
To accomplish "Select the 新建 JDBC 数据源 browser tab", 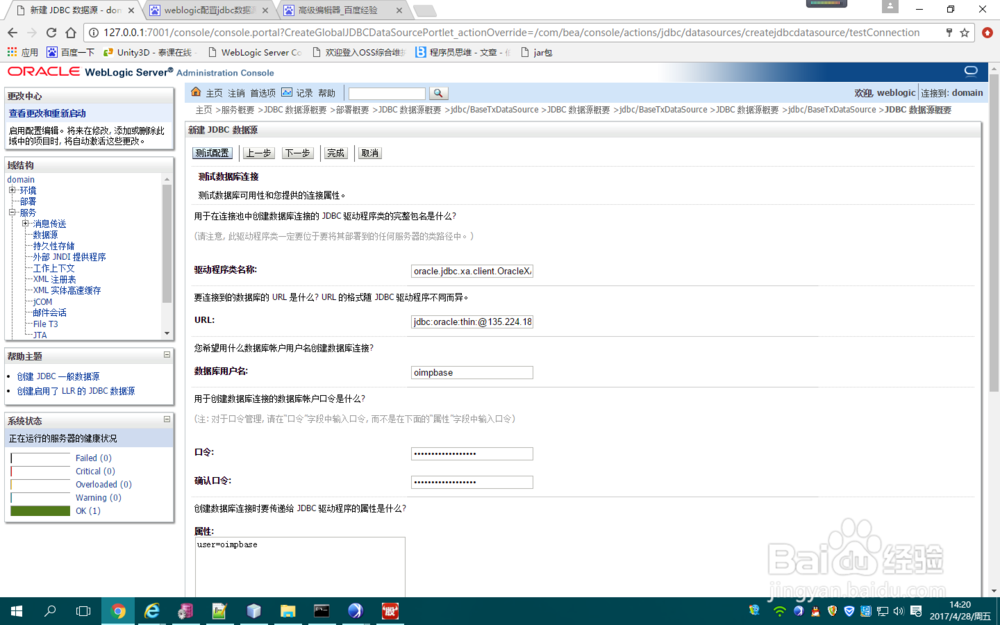I will tap(74, 10).
